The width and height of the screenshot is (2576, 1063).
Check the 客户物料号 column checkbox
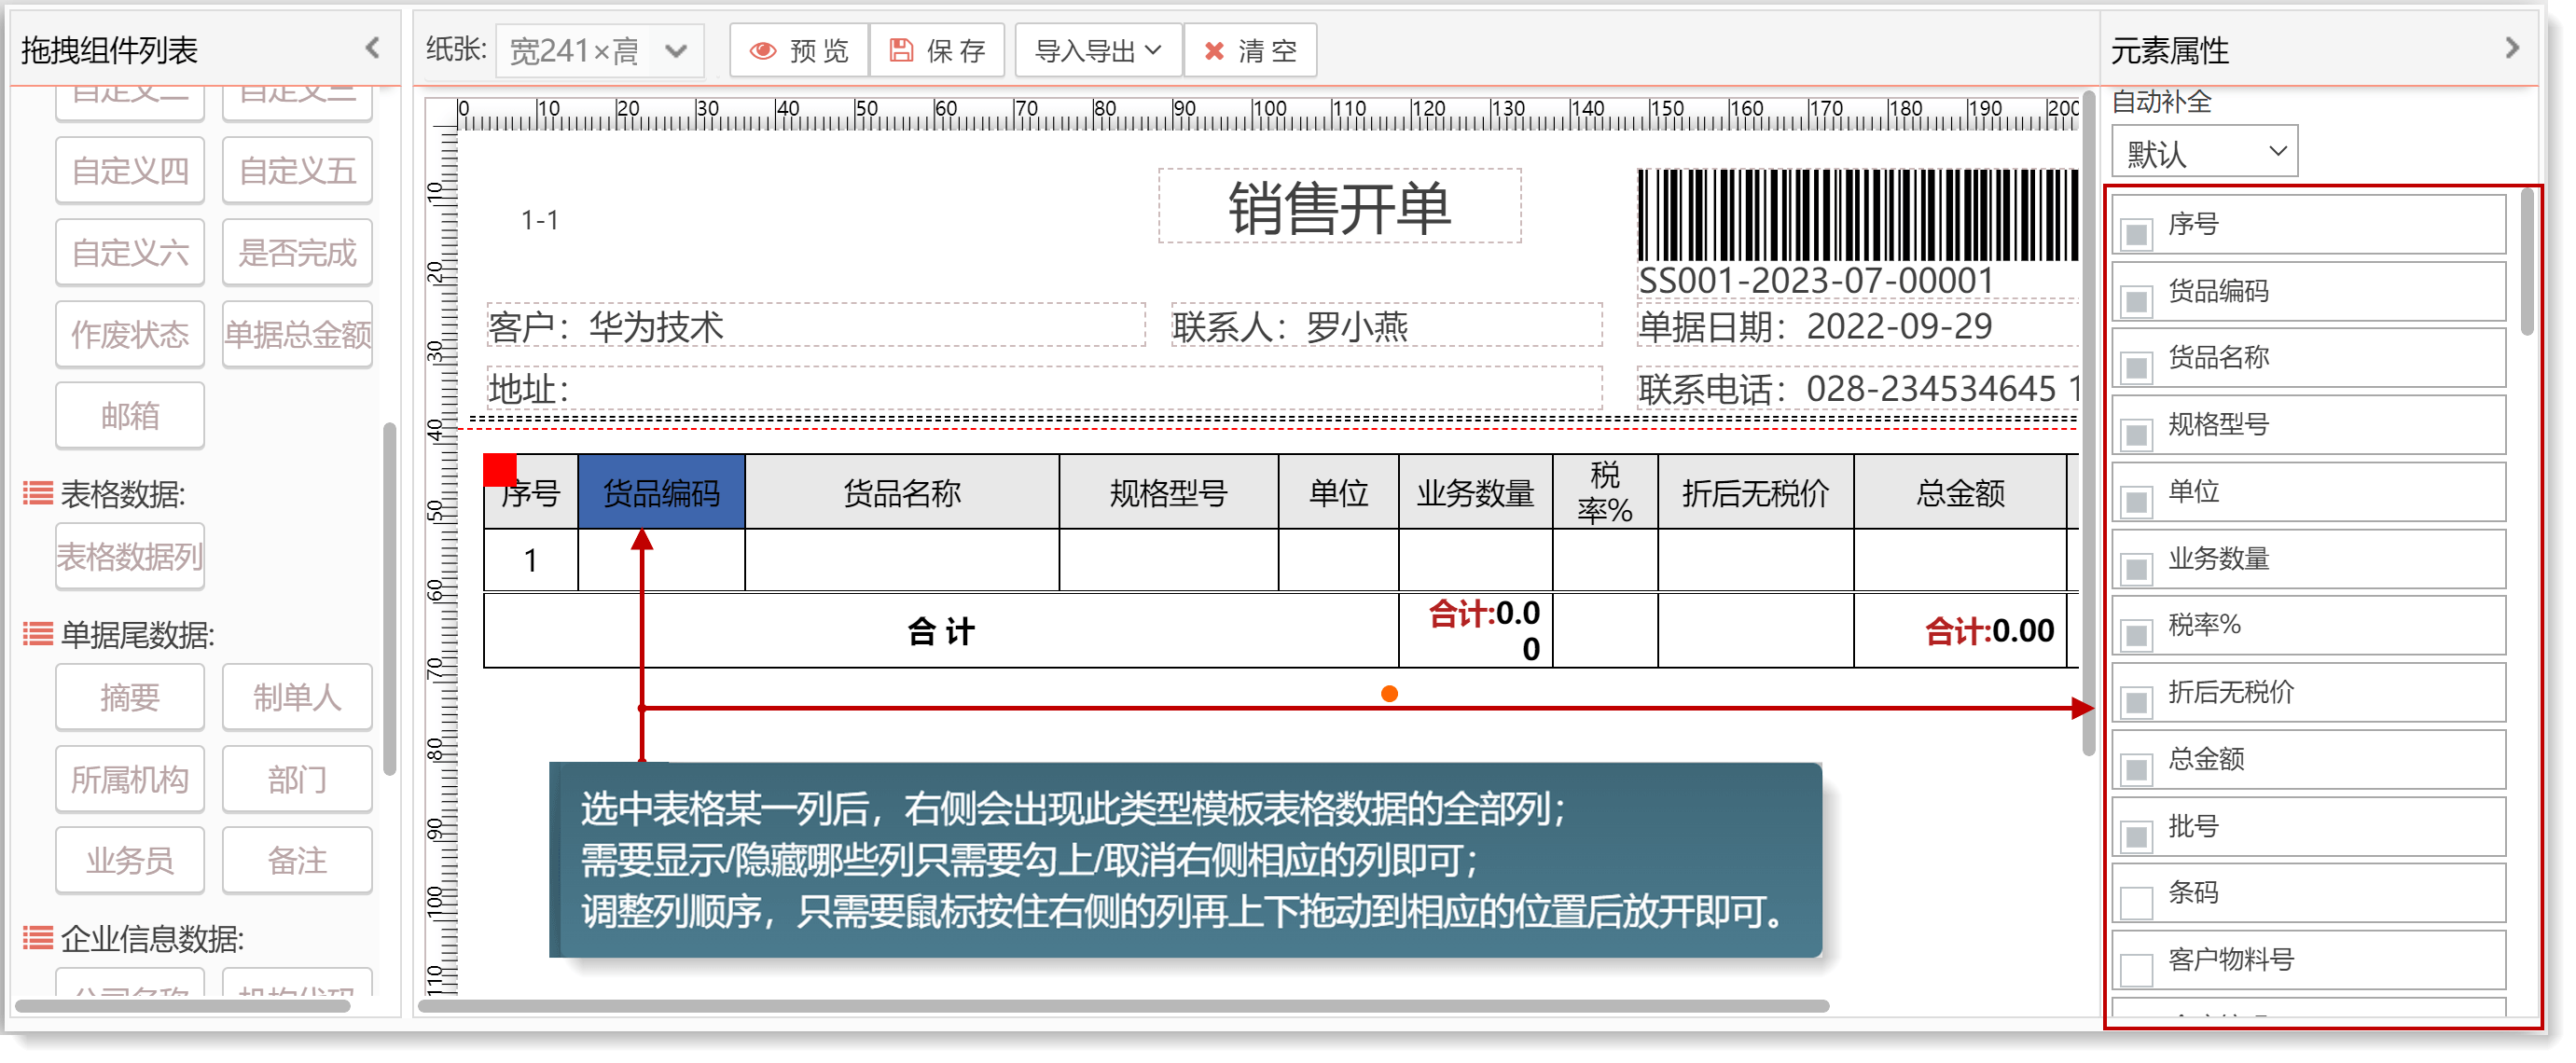tap(2136, 969)
